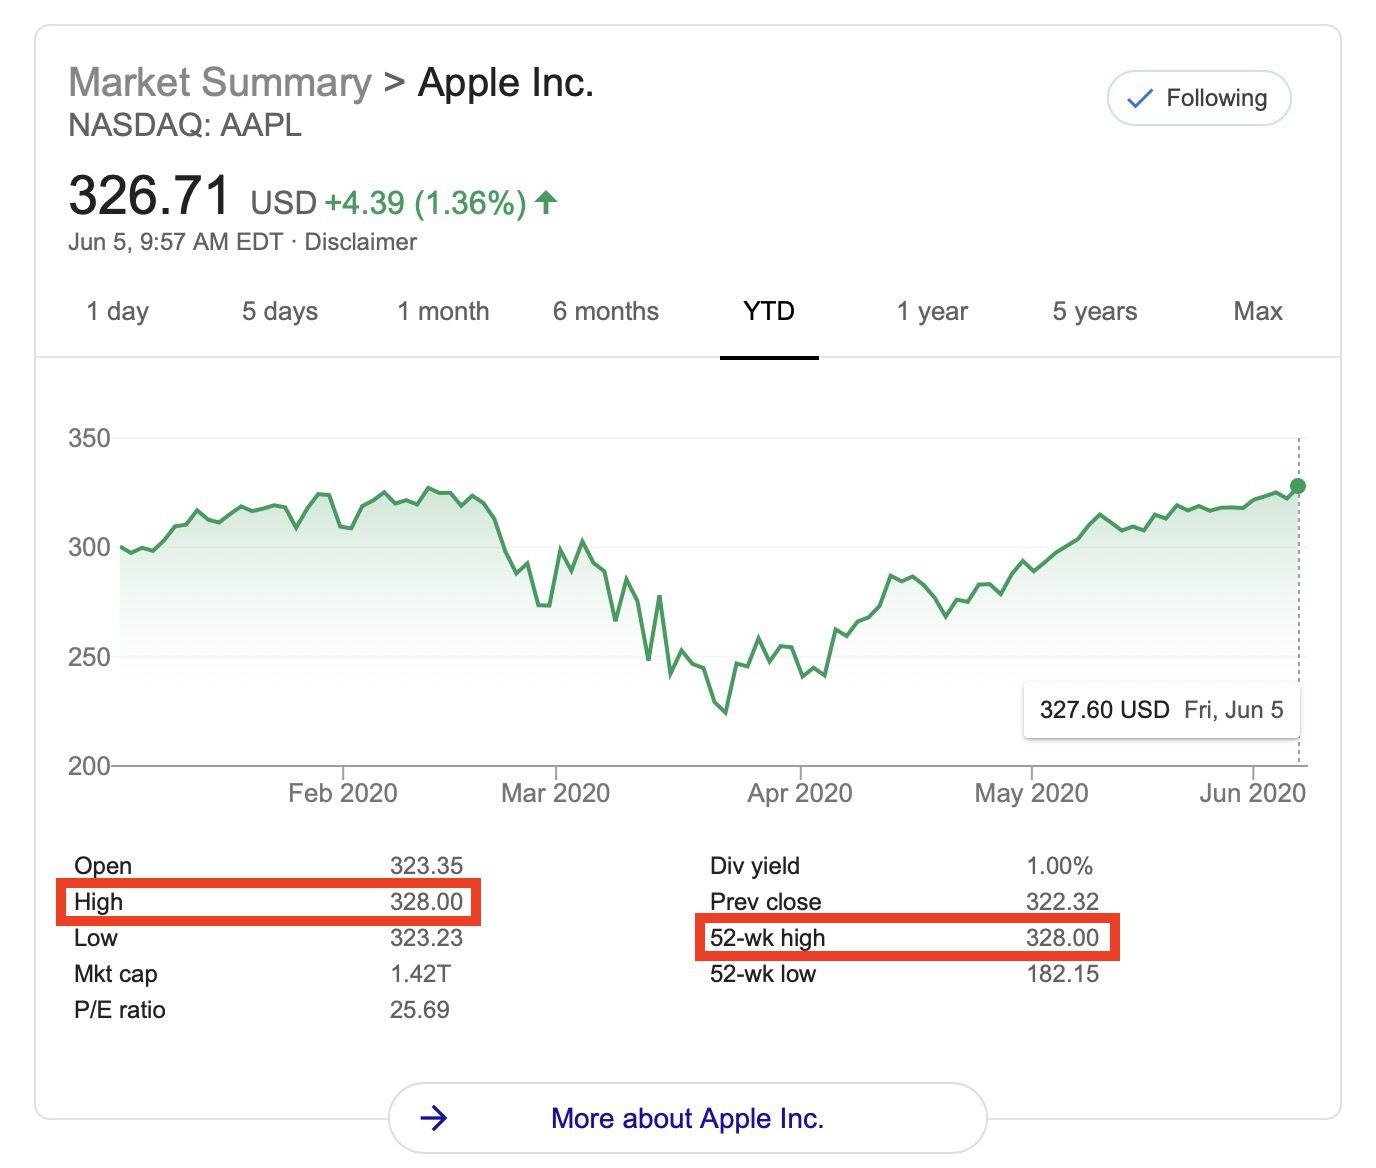Toggle off Following for Apple Inc.
Viewport: 1376px width, 1168px height.
coord(1198,98)
